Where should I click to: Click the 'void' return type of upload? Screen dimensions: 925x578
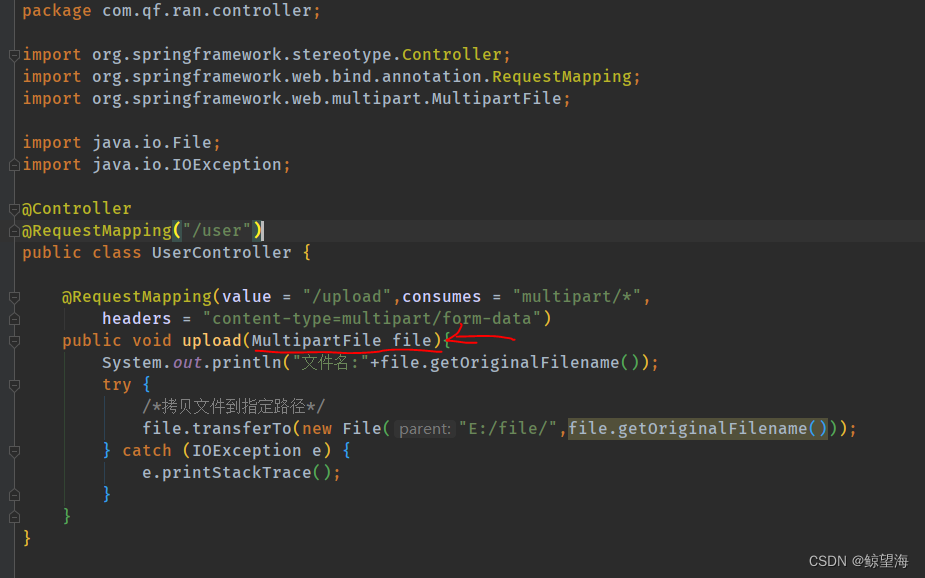click(x=152, y=340)
